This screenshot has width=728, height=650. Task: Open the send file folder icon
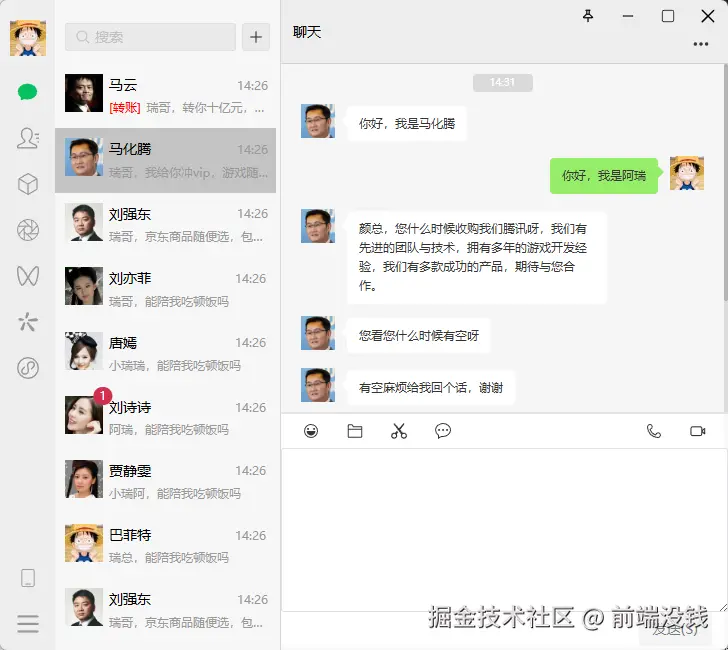click(355, 431)
